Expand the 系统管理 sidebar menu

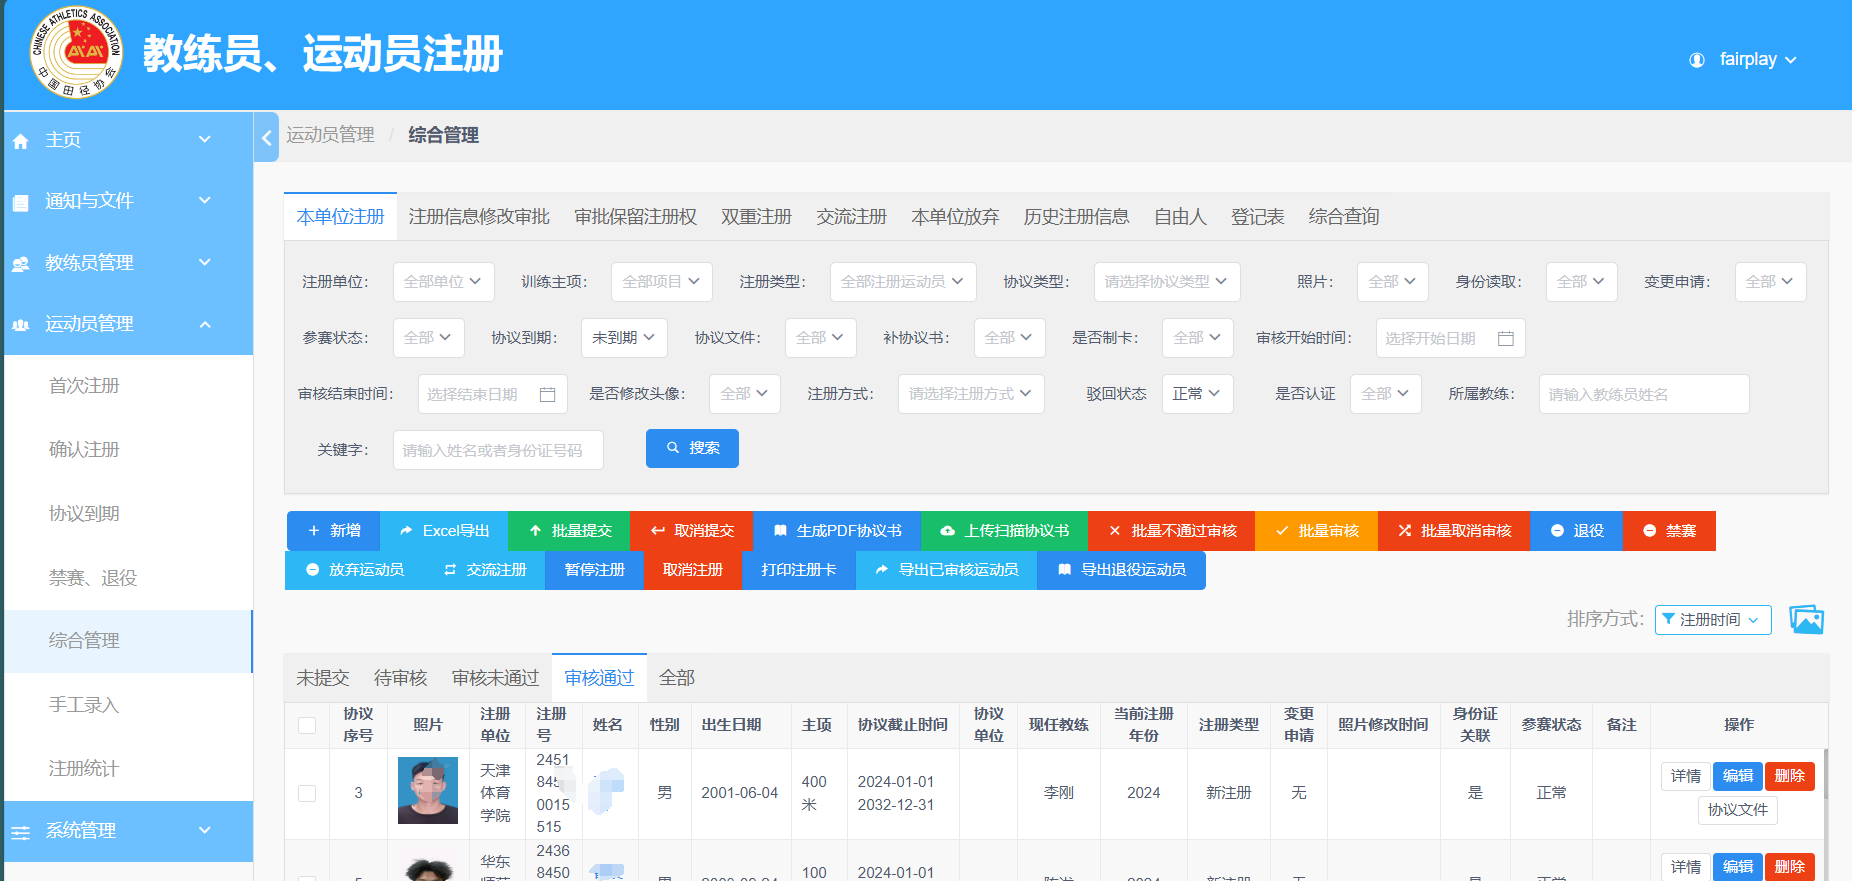128,831
